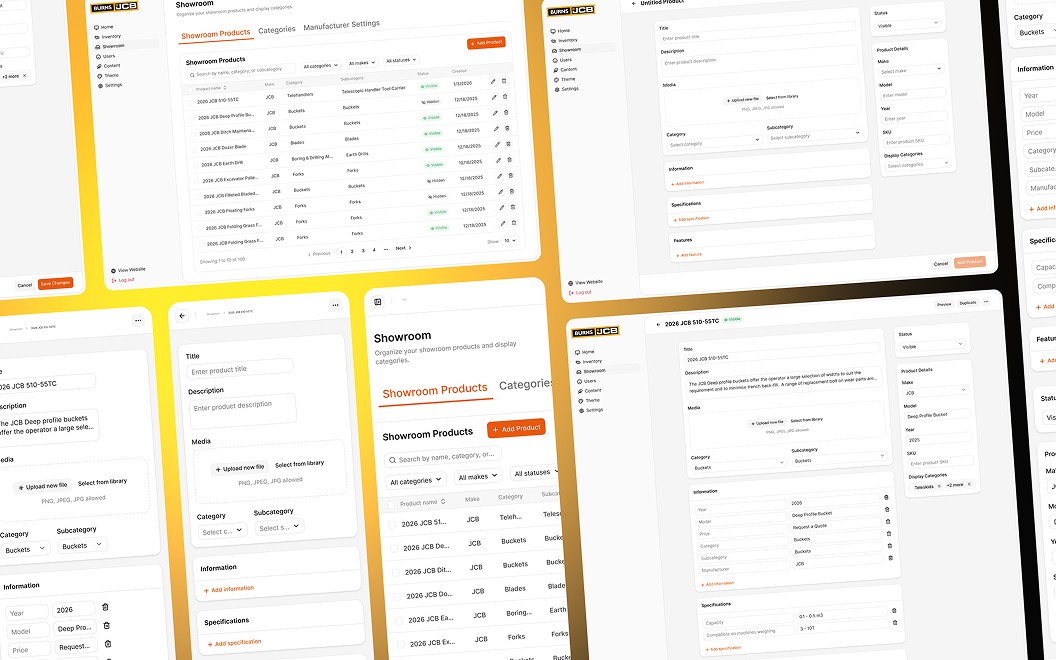Click Add Product in the mobile Showroom view

tap(516, 428)
